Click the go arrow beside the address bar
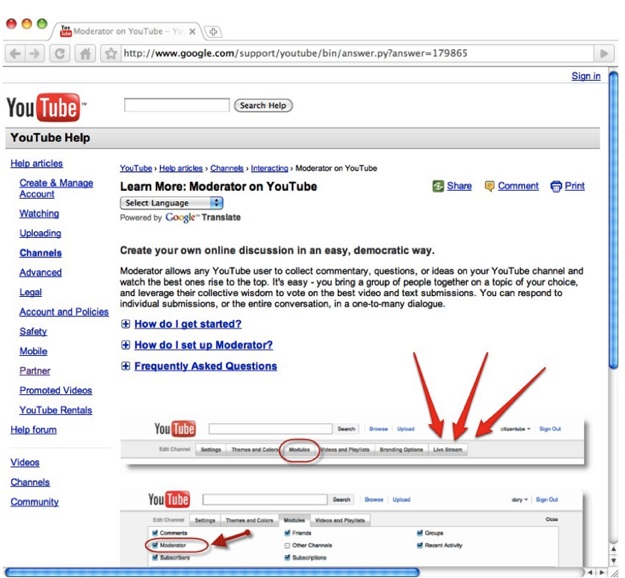 pos(604,53)
